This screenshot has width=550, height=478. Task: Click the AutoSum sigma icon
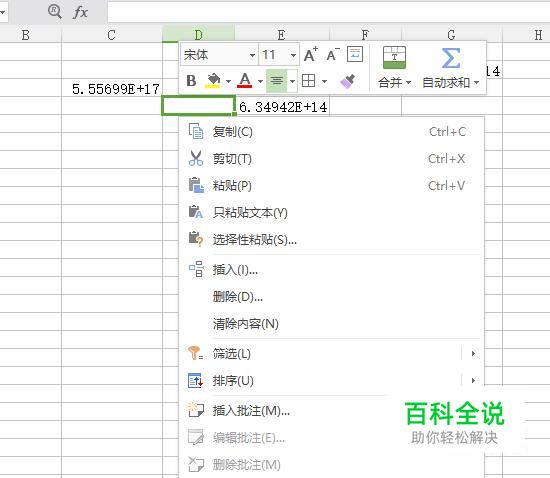point(451,58)
